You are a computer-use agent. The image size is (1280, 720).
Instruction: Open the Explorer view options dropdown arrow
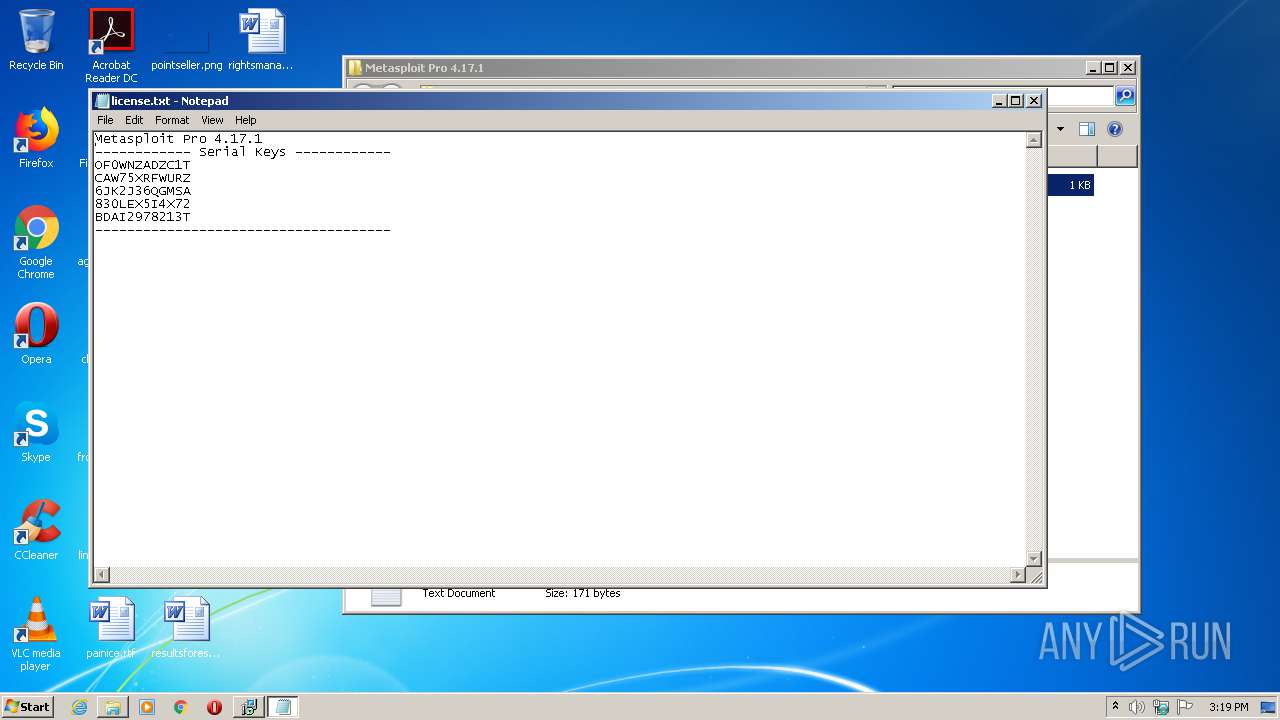coord(1060,129)
